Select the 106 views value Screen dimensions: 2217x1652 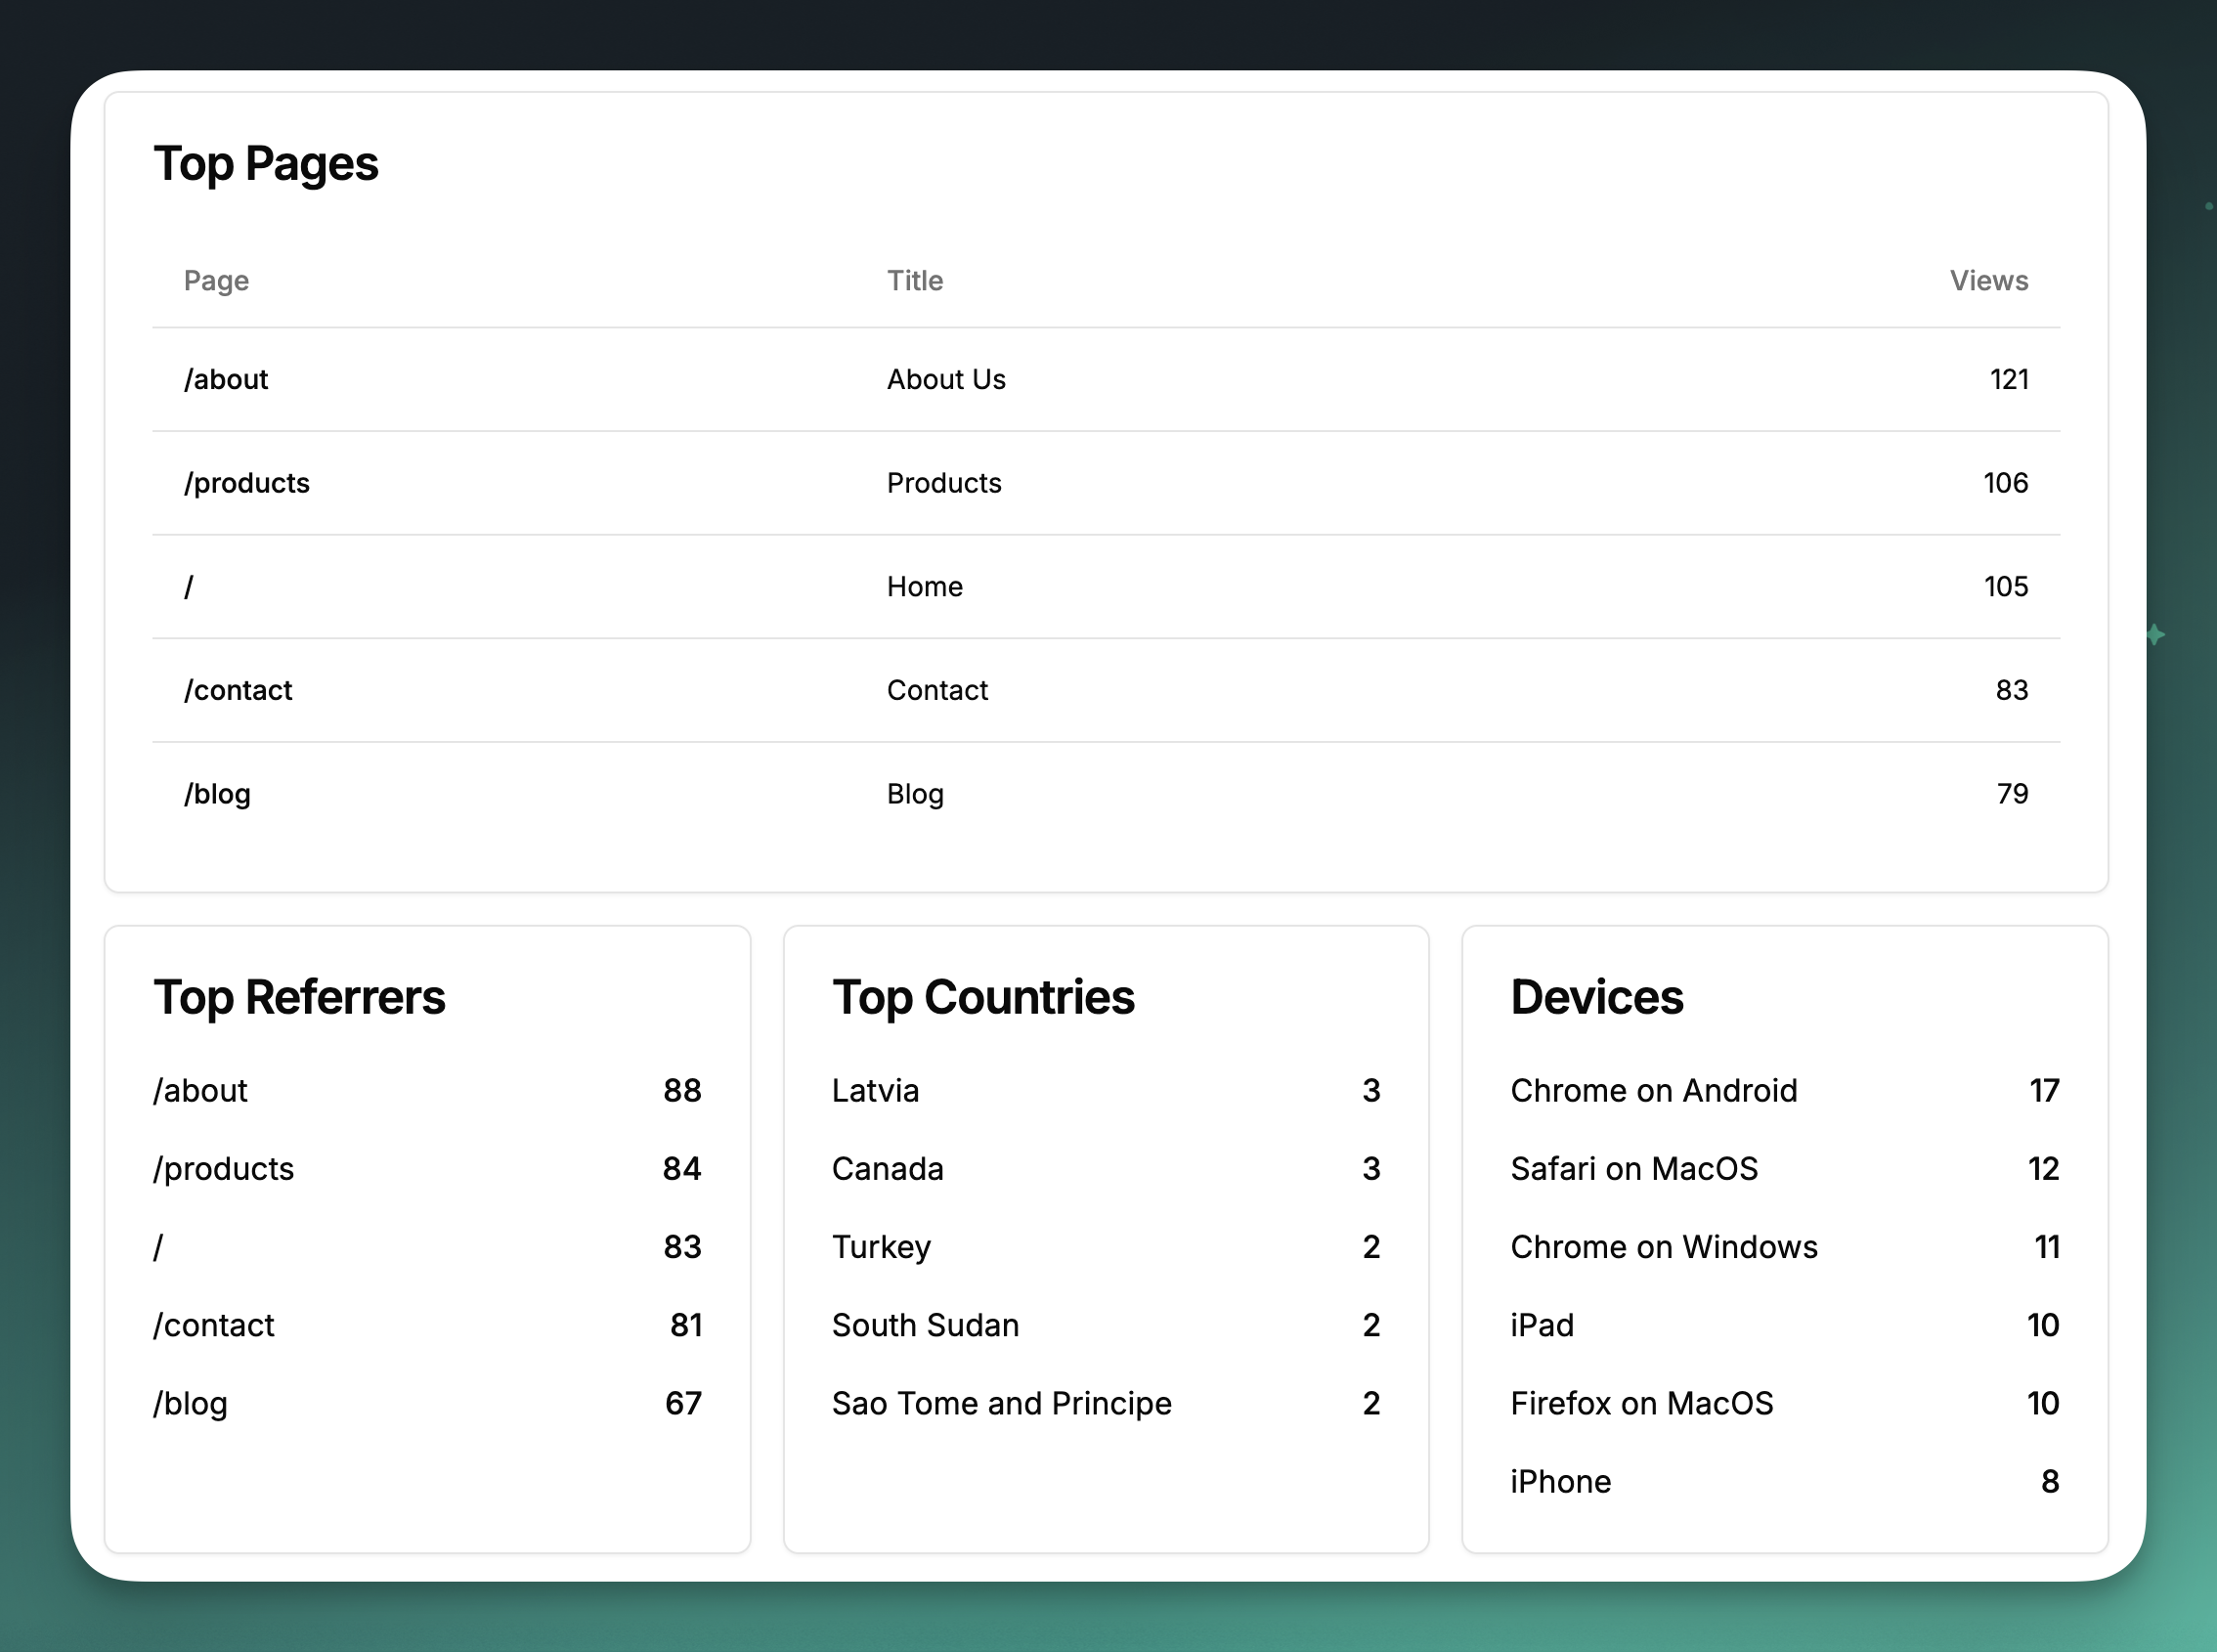pyautogui.click(x=2006, y=483)
